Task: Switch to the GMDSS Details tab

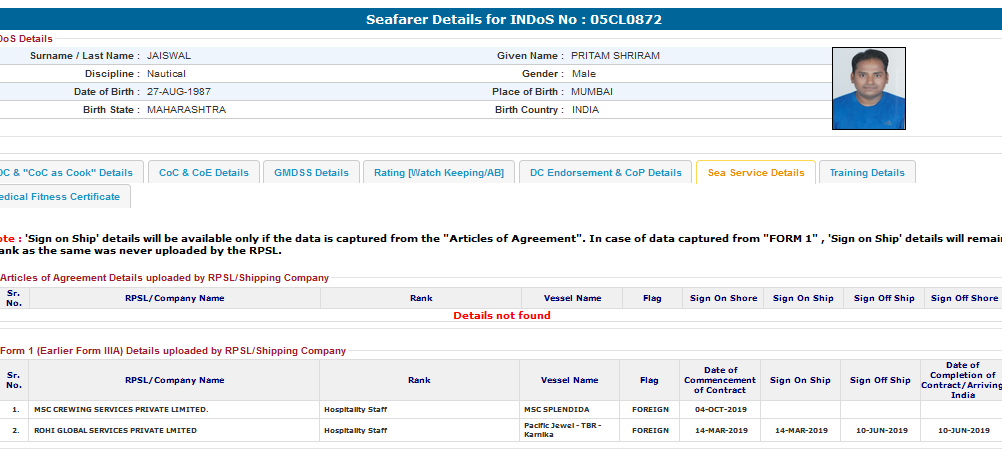Action: pyautogui.click(x=311, y=172)
